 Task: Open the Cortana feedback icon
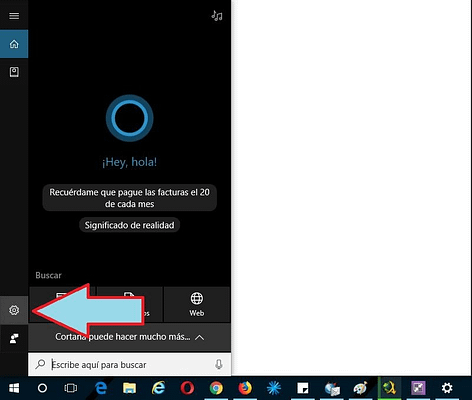coord(14,338)
